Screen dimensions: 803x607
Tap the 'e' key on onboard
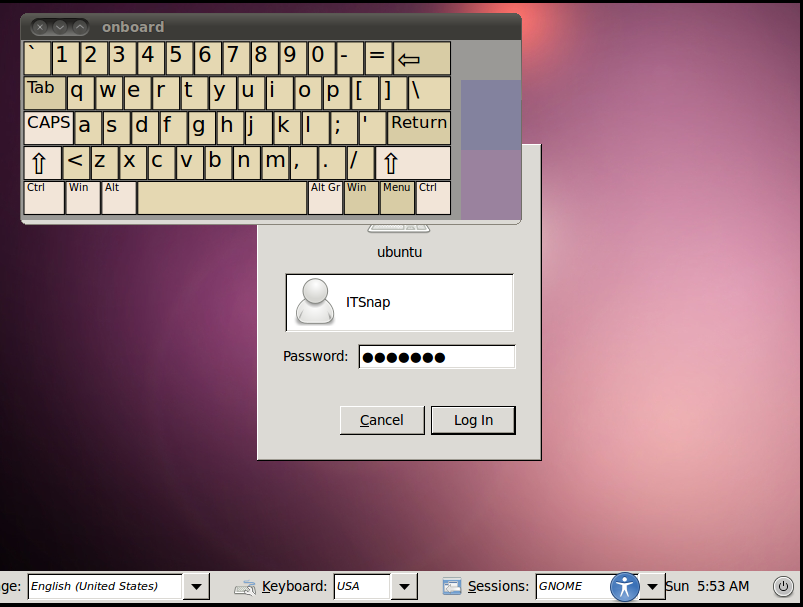[137, 93]
